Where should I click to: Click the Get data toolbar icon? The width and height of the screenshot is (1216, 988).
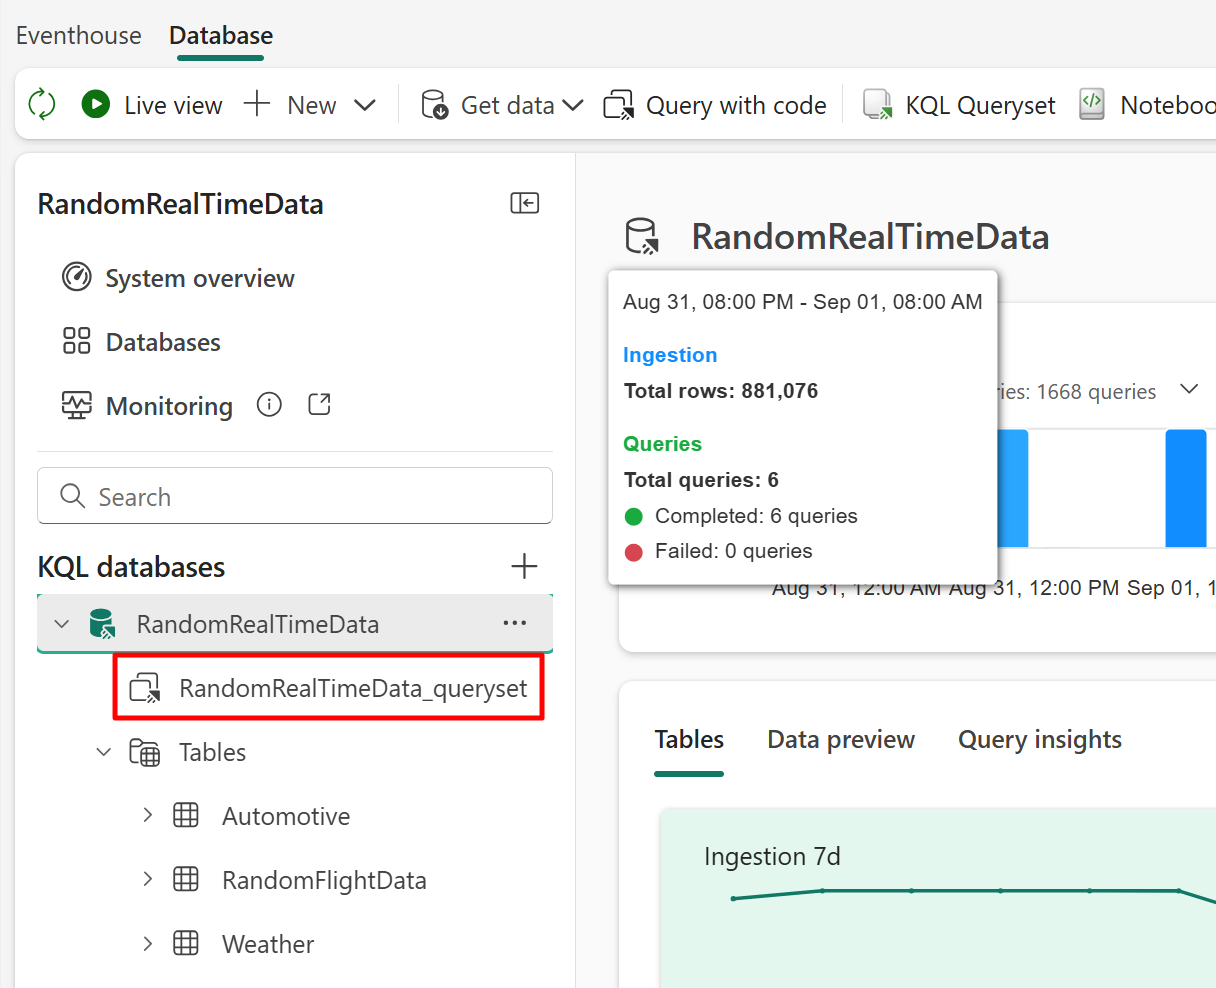click(x=434, y=105)
